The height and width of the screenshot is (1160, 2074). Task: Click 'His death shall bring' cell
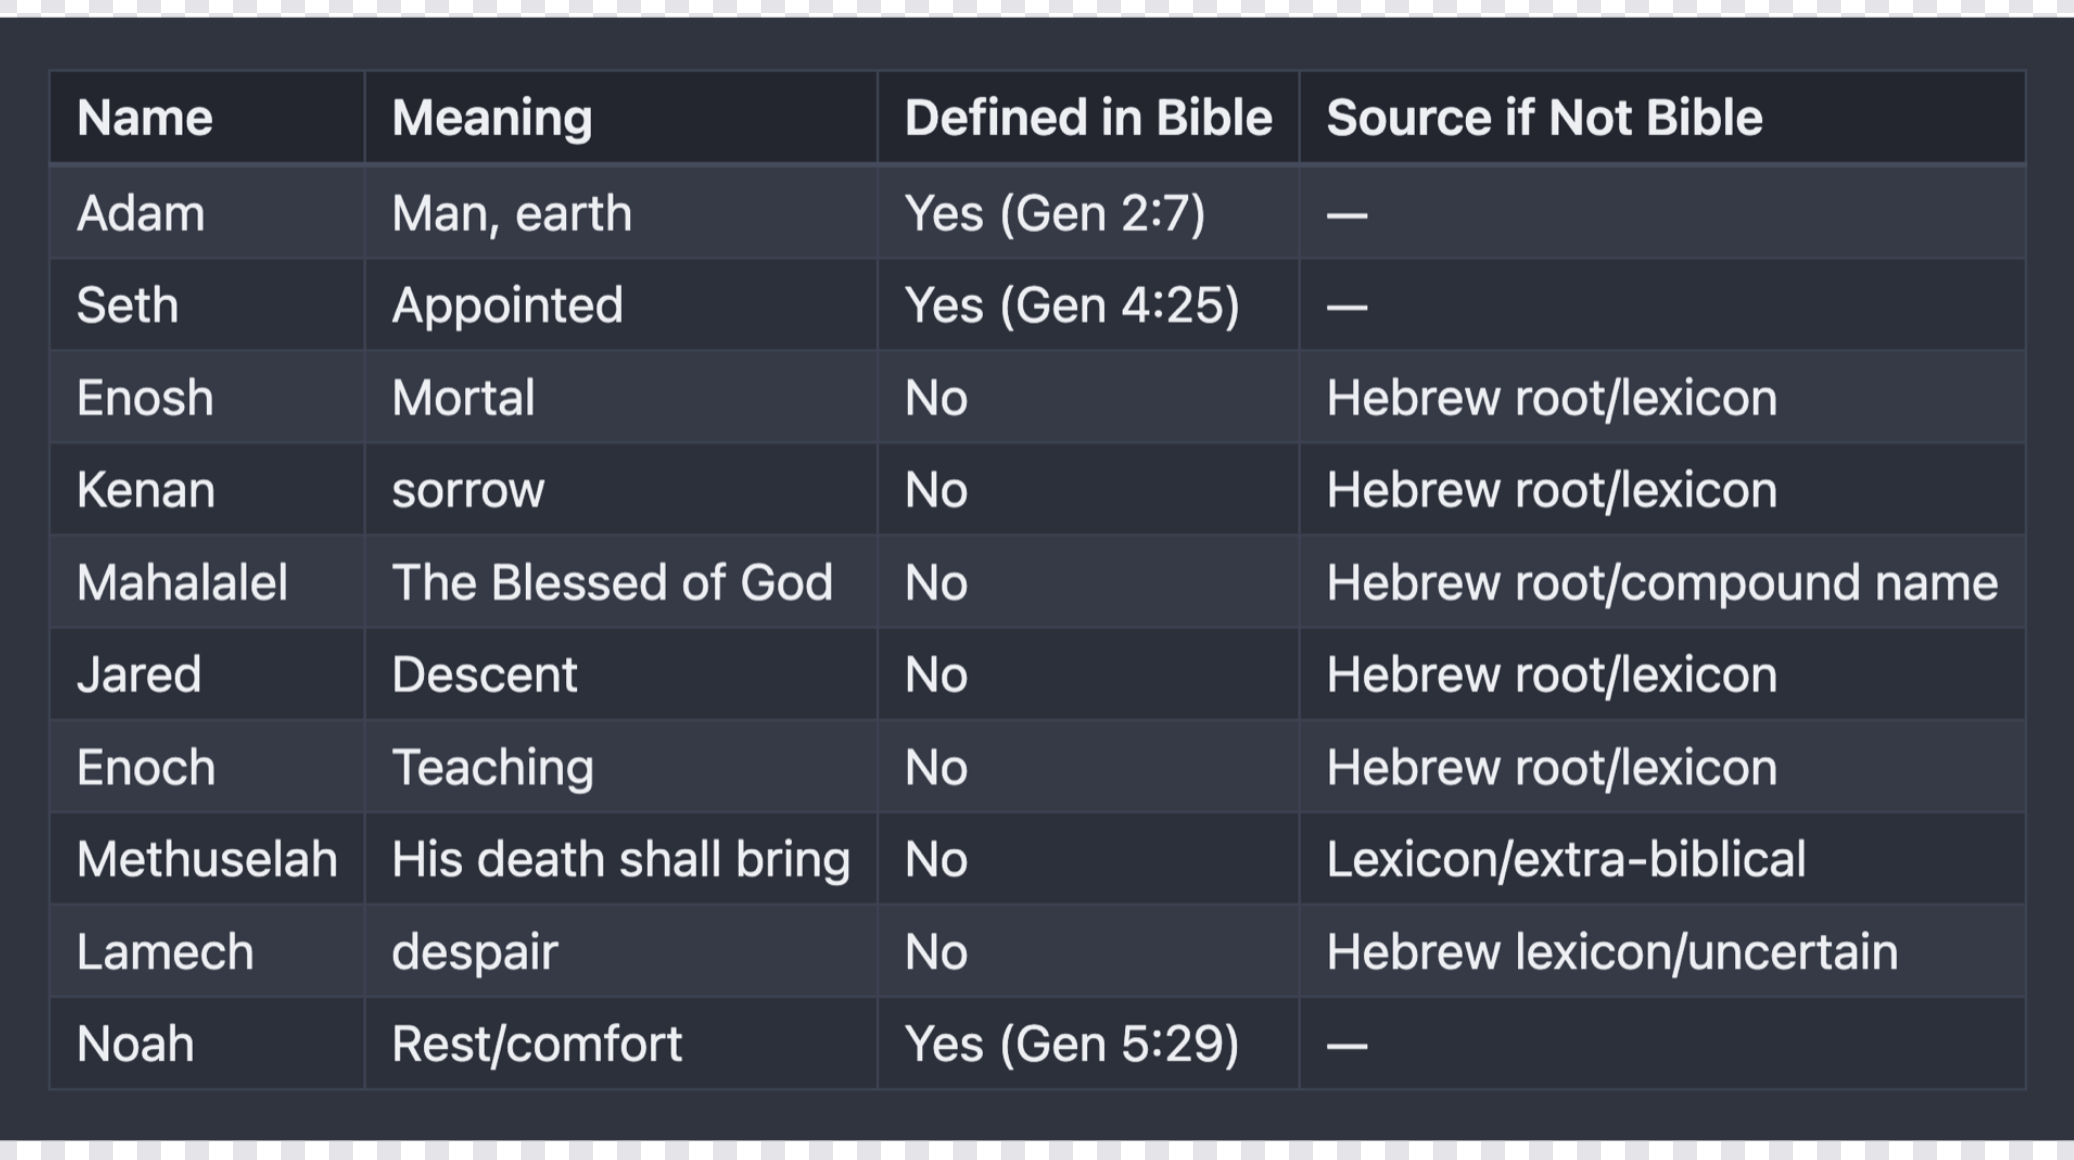coord(621,860)
